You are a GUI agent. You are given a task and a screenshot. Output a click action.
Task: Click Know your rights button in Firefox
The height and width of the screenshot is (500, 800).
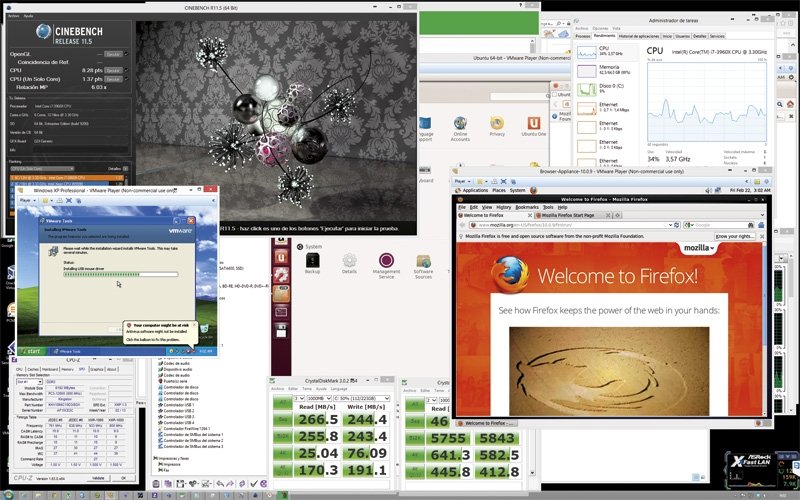[734, 237]
